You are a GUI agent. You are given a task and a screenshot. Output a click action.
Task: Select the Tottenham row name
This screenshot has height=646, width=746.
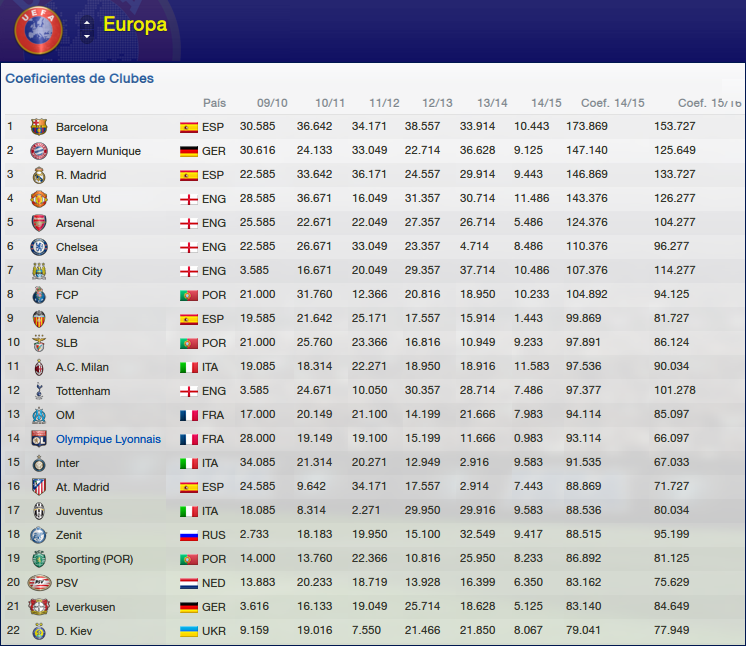pos(83,391)
